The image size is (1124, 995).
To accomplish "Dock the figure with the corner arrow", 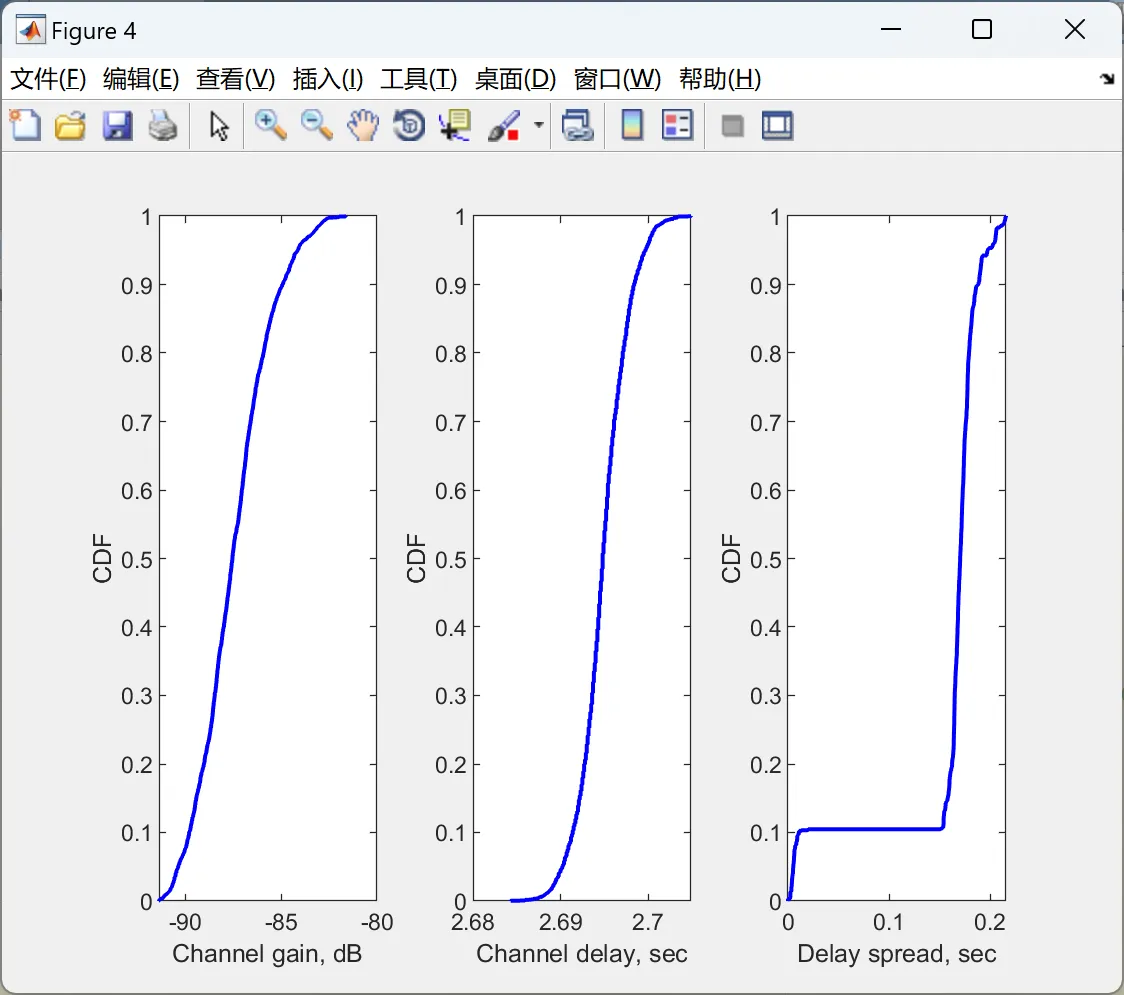I will tap(1108, 79).
